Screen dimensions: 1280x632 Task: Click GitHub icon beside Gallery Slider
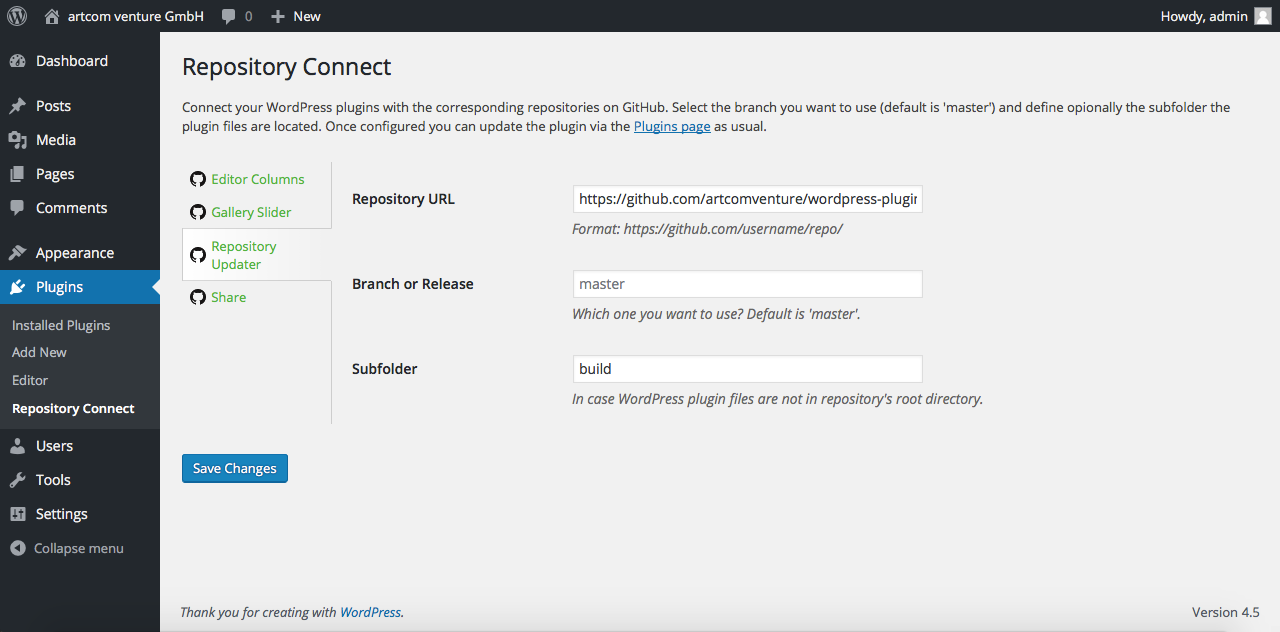[x=198, y=212]
